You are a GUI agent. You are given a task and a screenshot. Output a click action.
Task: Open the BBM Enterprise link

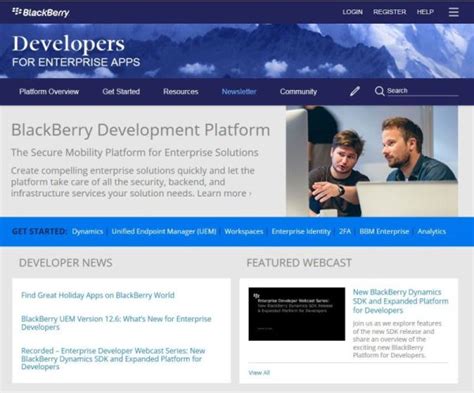(x=384, y=231)
